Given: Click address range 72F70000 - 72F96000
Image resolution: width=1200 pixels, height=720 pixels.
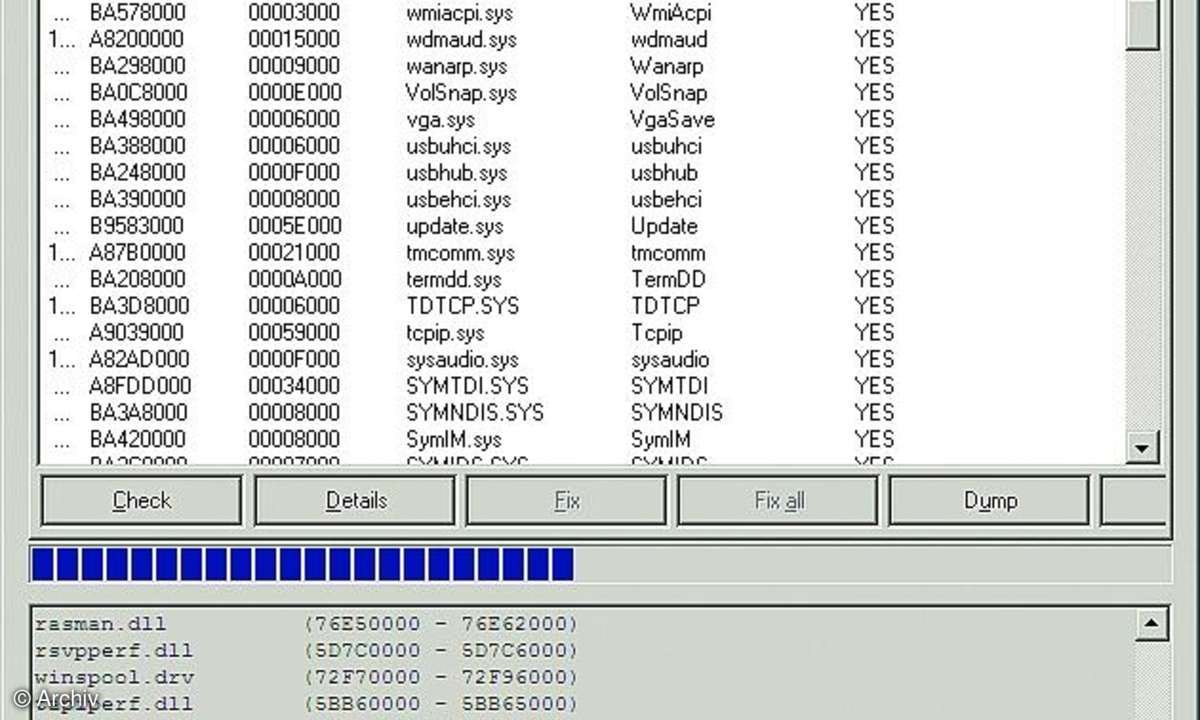Looking at the screenshot, I should [x=440, y=677].
